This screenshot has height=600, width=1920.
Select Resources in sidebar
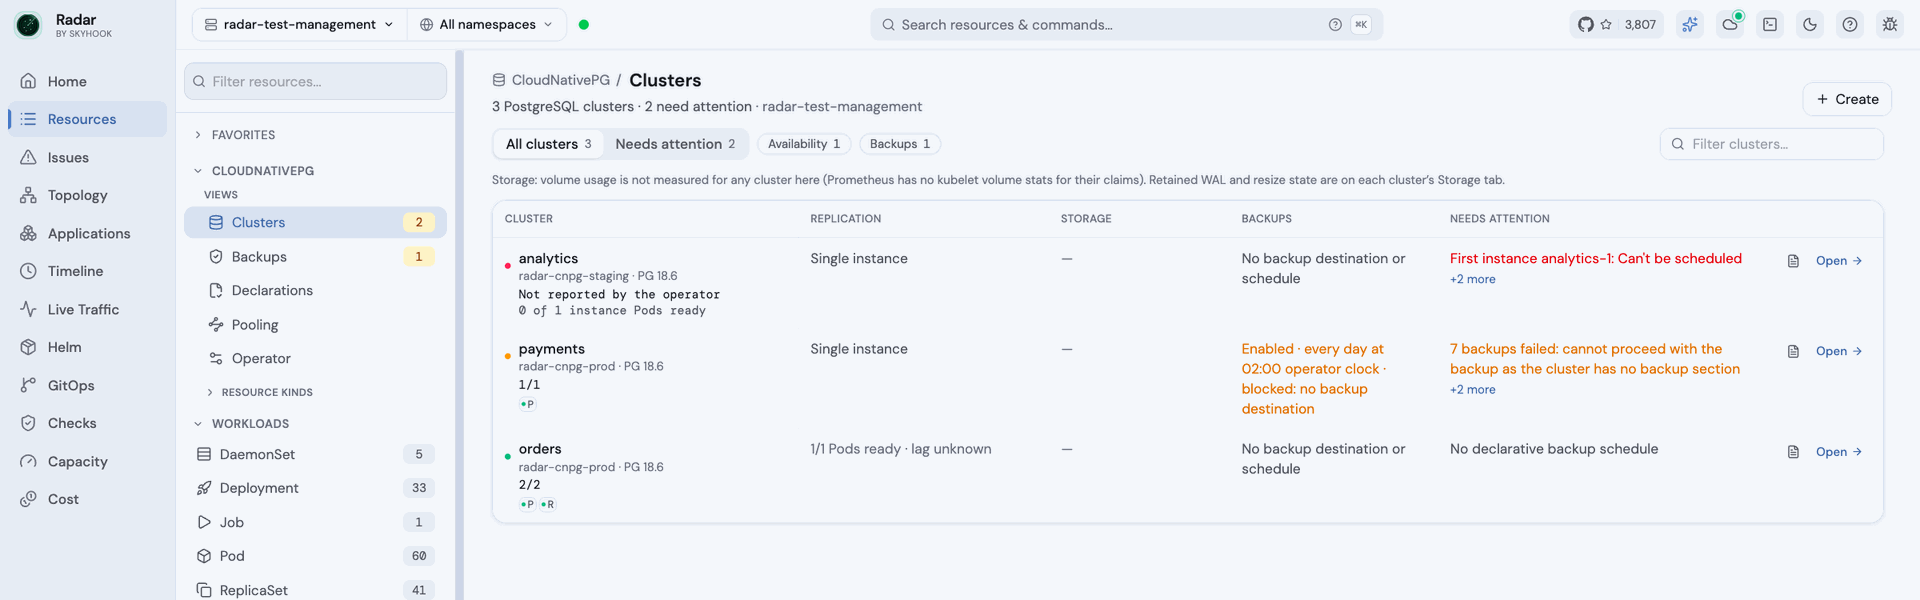coord(87,119)
